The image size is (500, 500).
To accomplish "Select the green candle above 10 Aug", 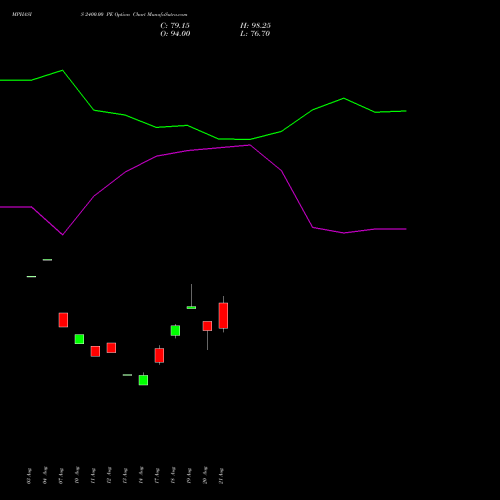I will [79, 339].
